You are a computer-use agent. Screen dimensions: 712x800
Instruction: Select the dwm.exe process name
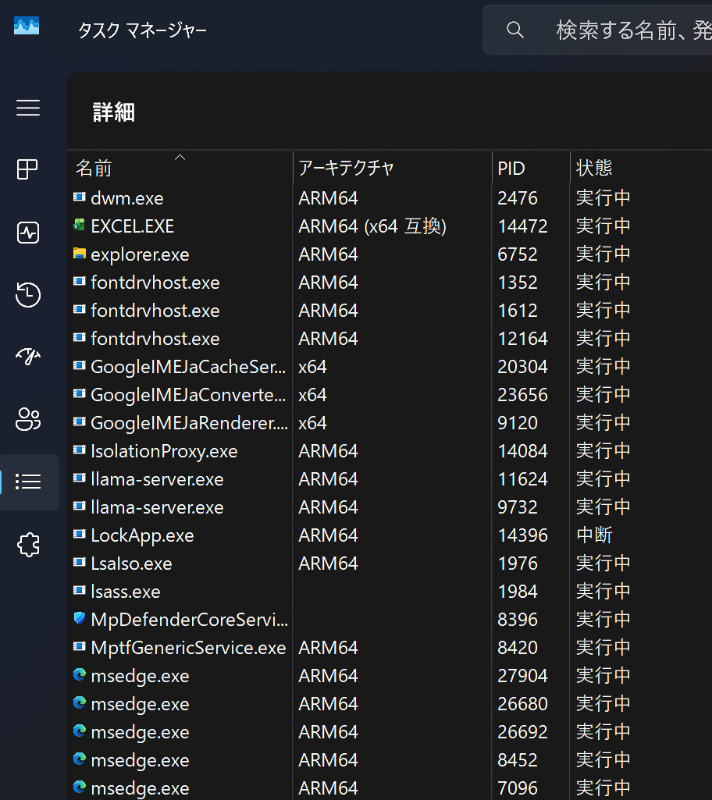click(x=127, y=198)
